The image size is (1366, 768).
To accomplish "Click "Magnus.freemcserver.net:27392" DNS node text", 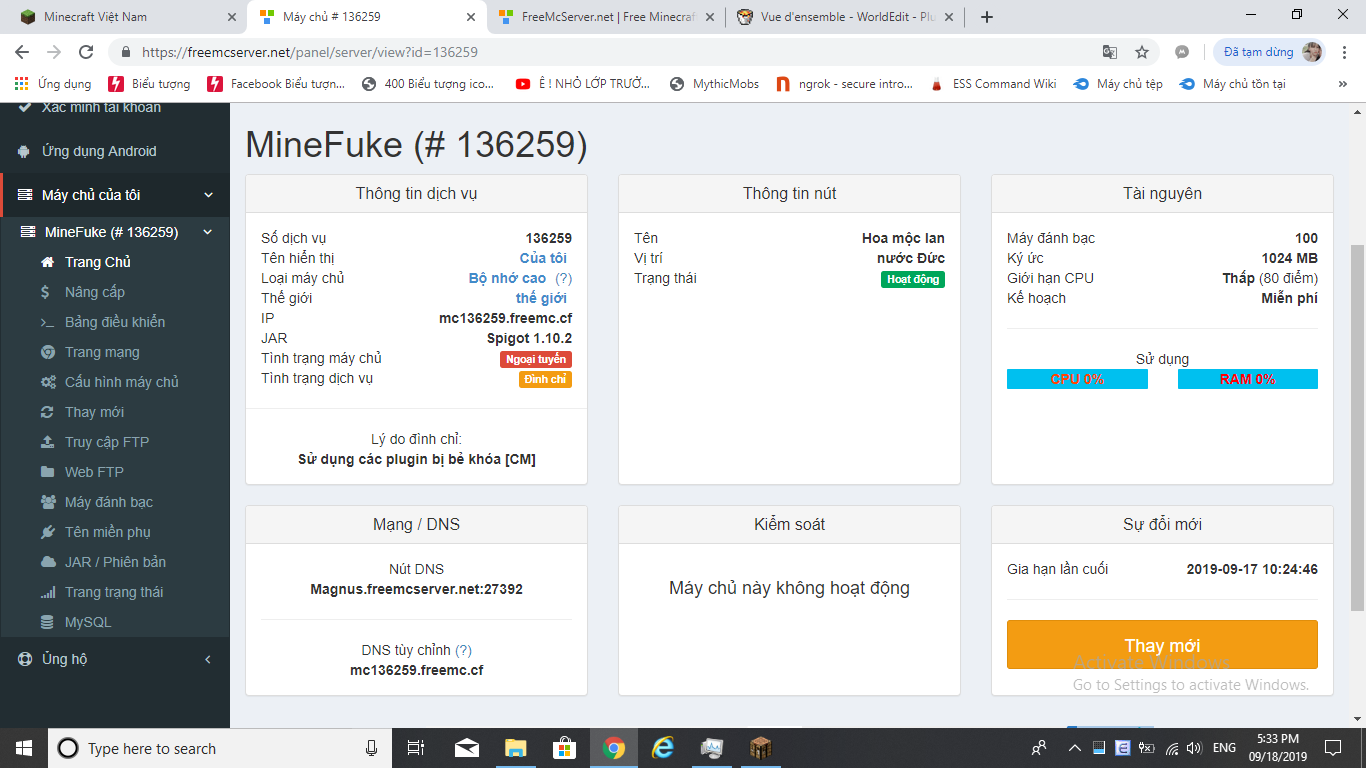I will 416,589.
